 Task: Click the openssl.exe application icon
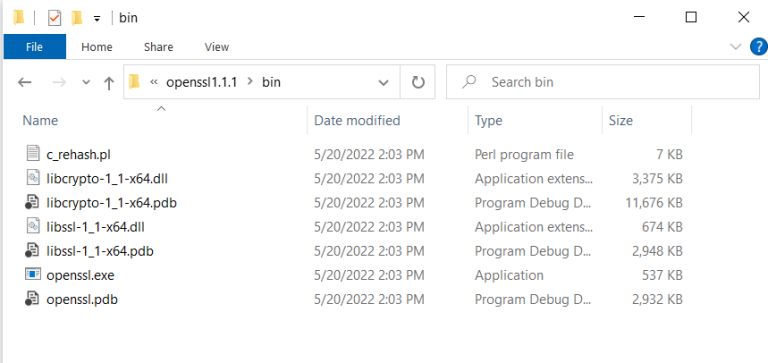point(33,274)
